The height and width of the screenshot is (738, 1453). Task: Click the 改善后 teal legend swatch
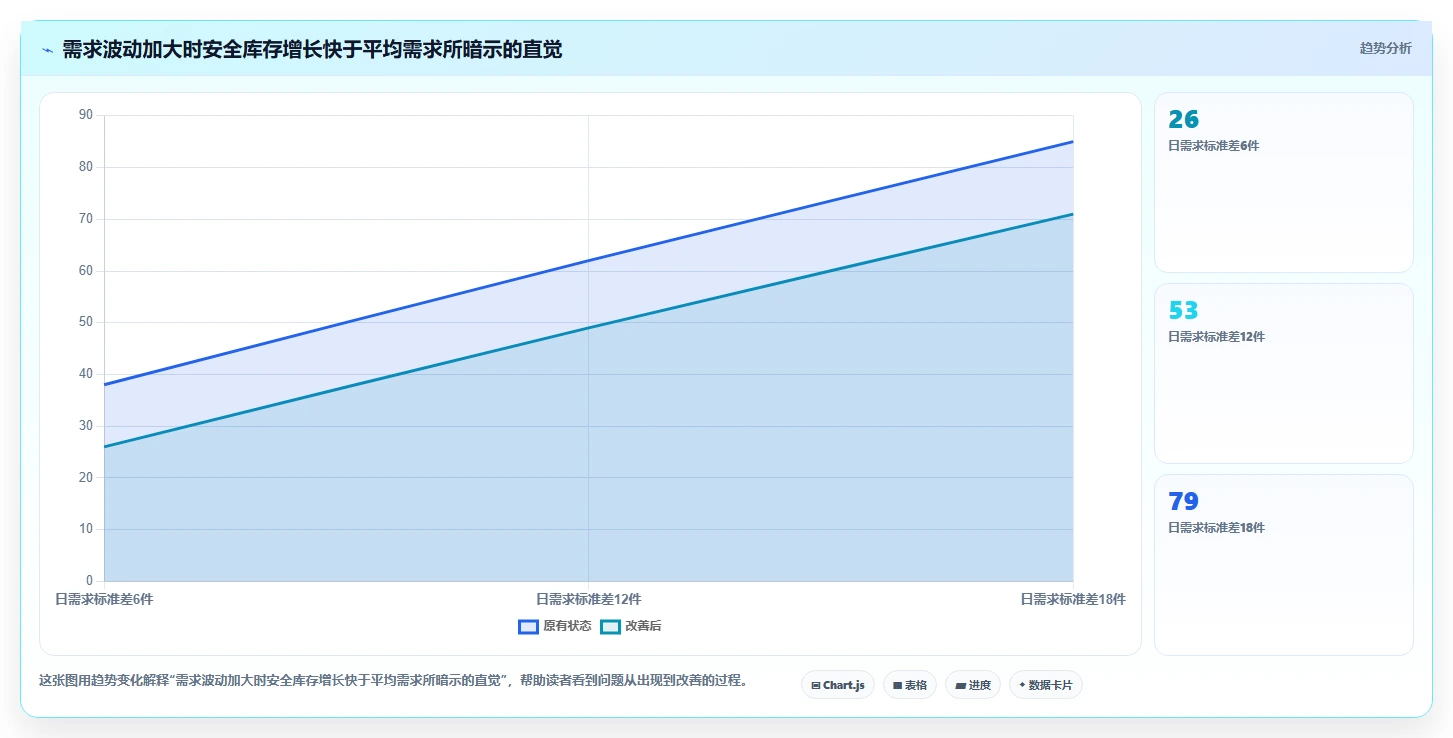pyautogui.click(x=611, y=627)
